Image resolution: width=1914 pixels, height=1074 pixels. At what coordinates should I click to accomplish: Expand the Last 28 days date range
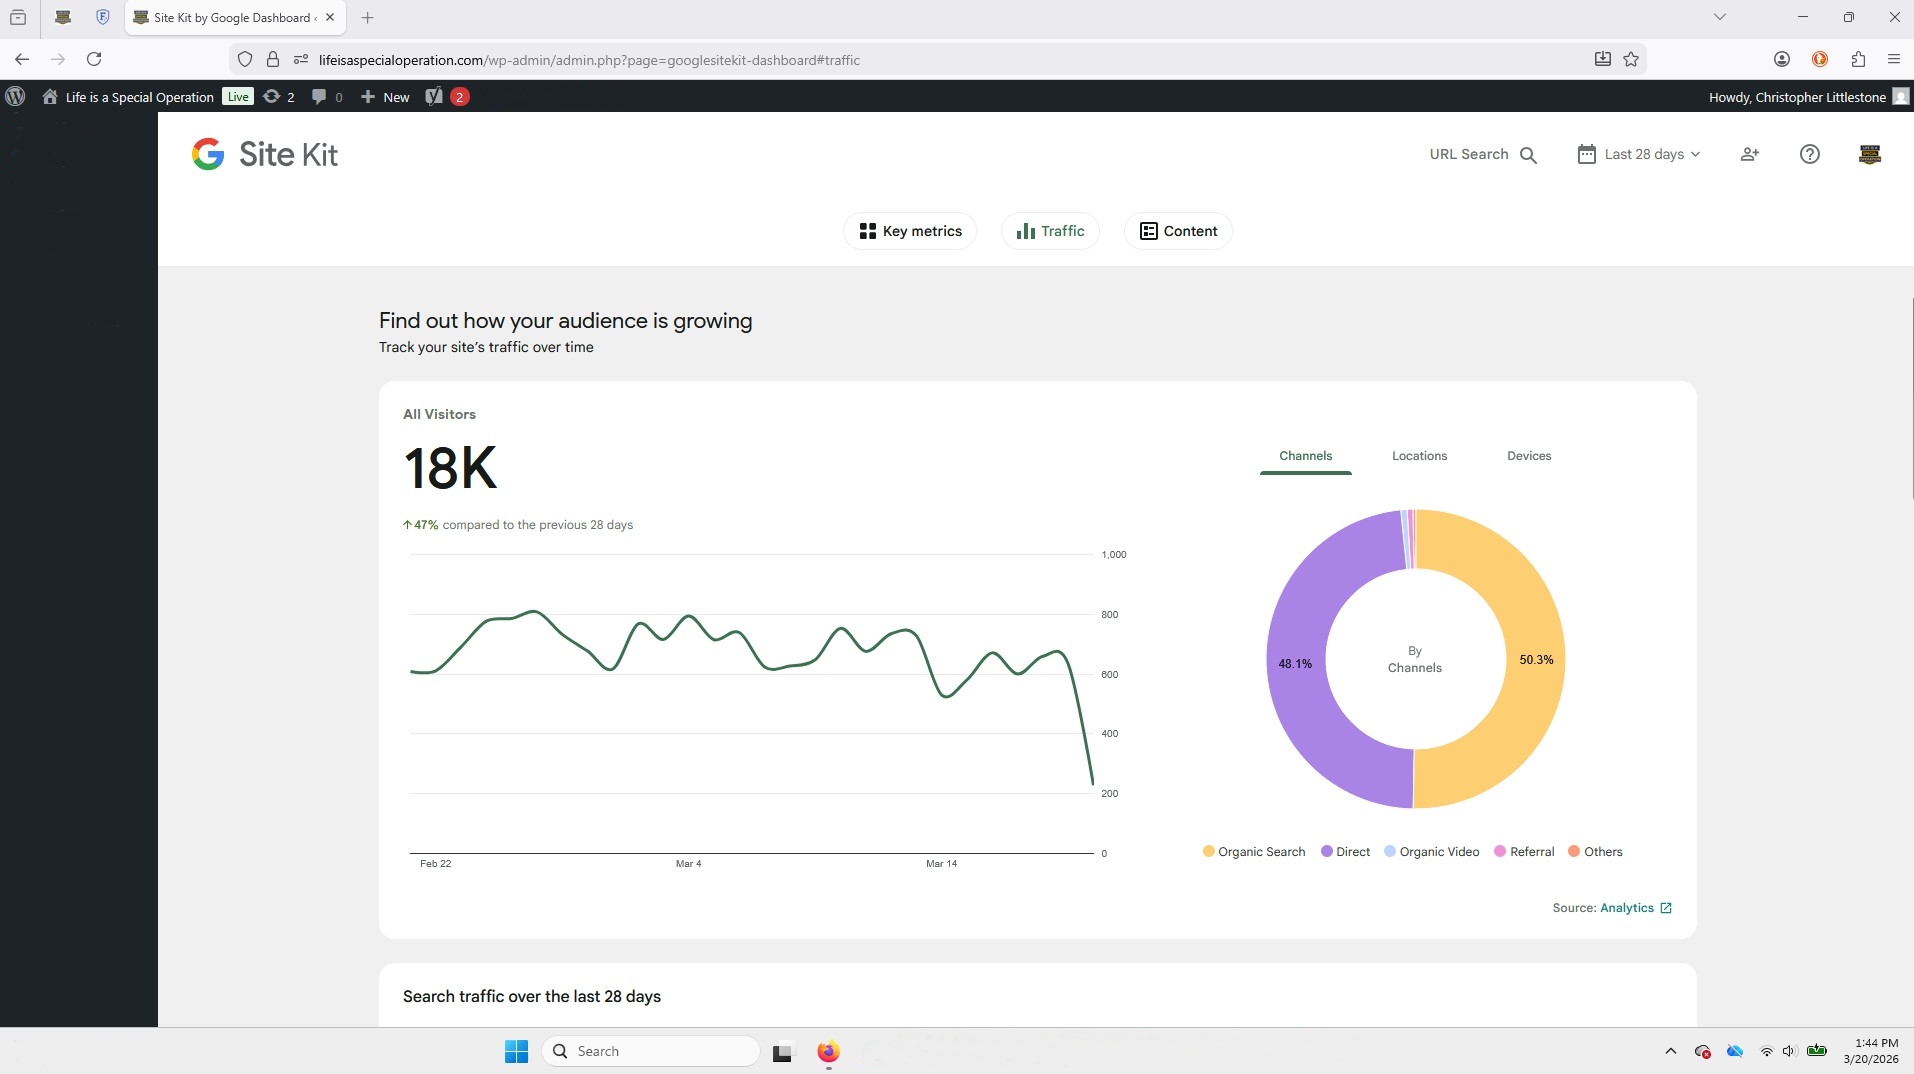pos(1640,154)
